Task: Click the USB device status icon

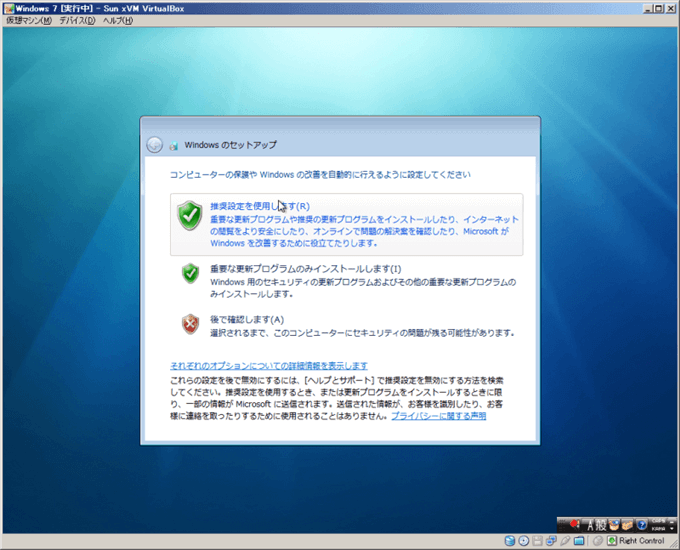Action: (x=566, y=541)
